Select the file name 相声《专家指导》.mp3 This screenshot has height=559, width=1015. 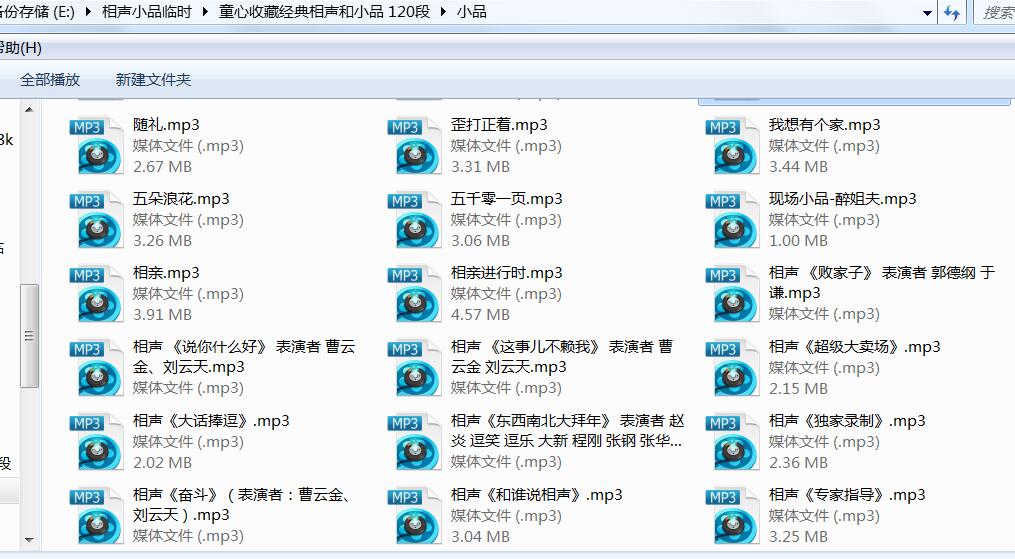click(x=847, y=494)
